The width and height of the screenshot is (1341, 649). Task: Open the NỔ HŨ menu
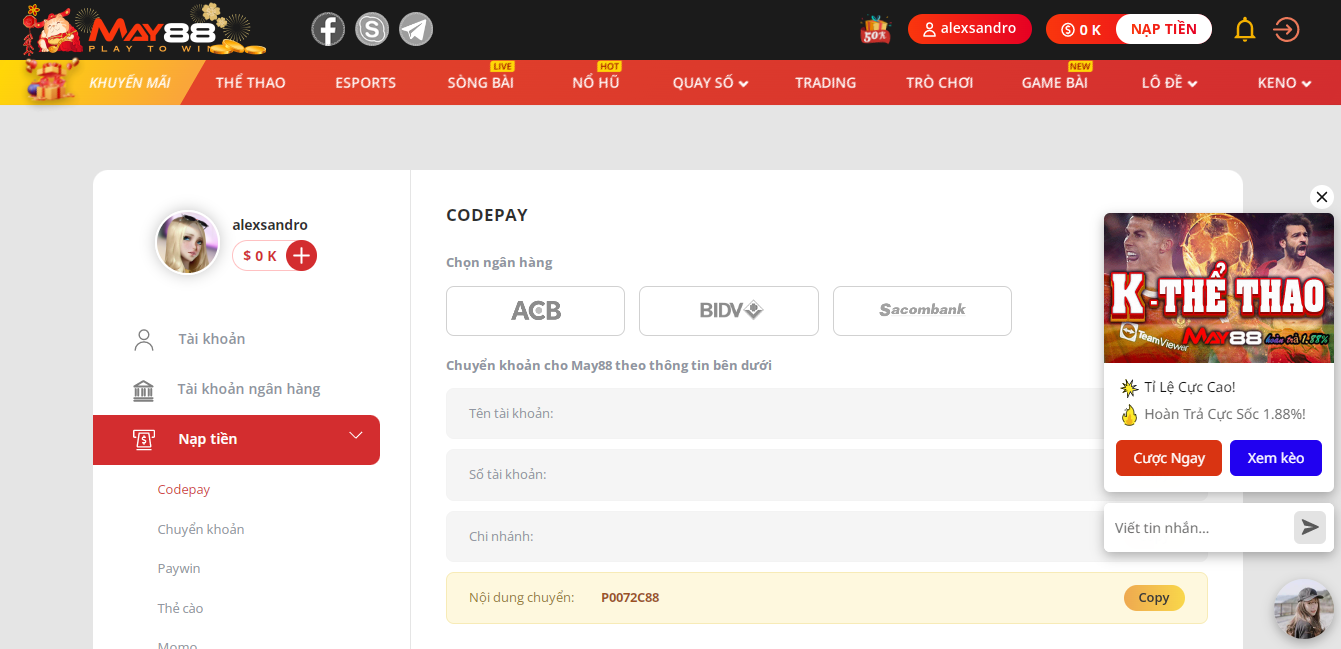tap(596, 83)
